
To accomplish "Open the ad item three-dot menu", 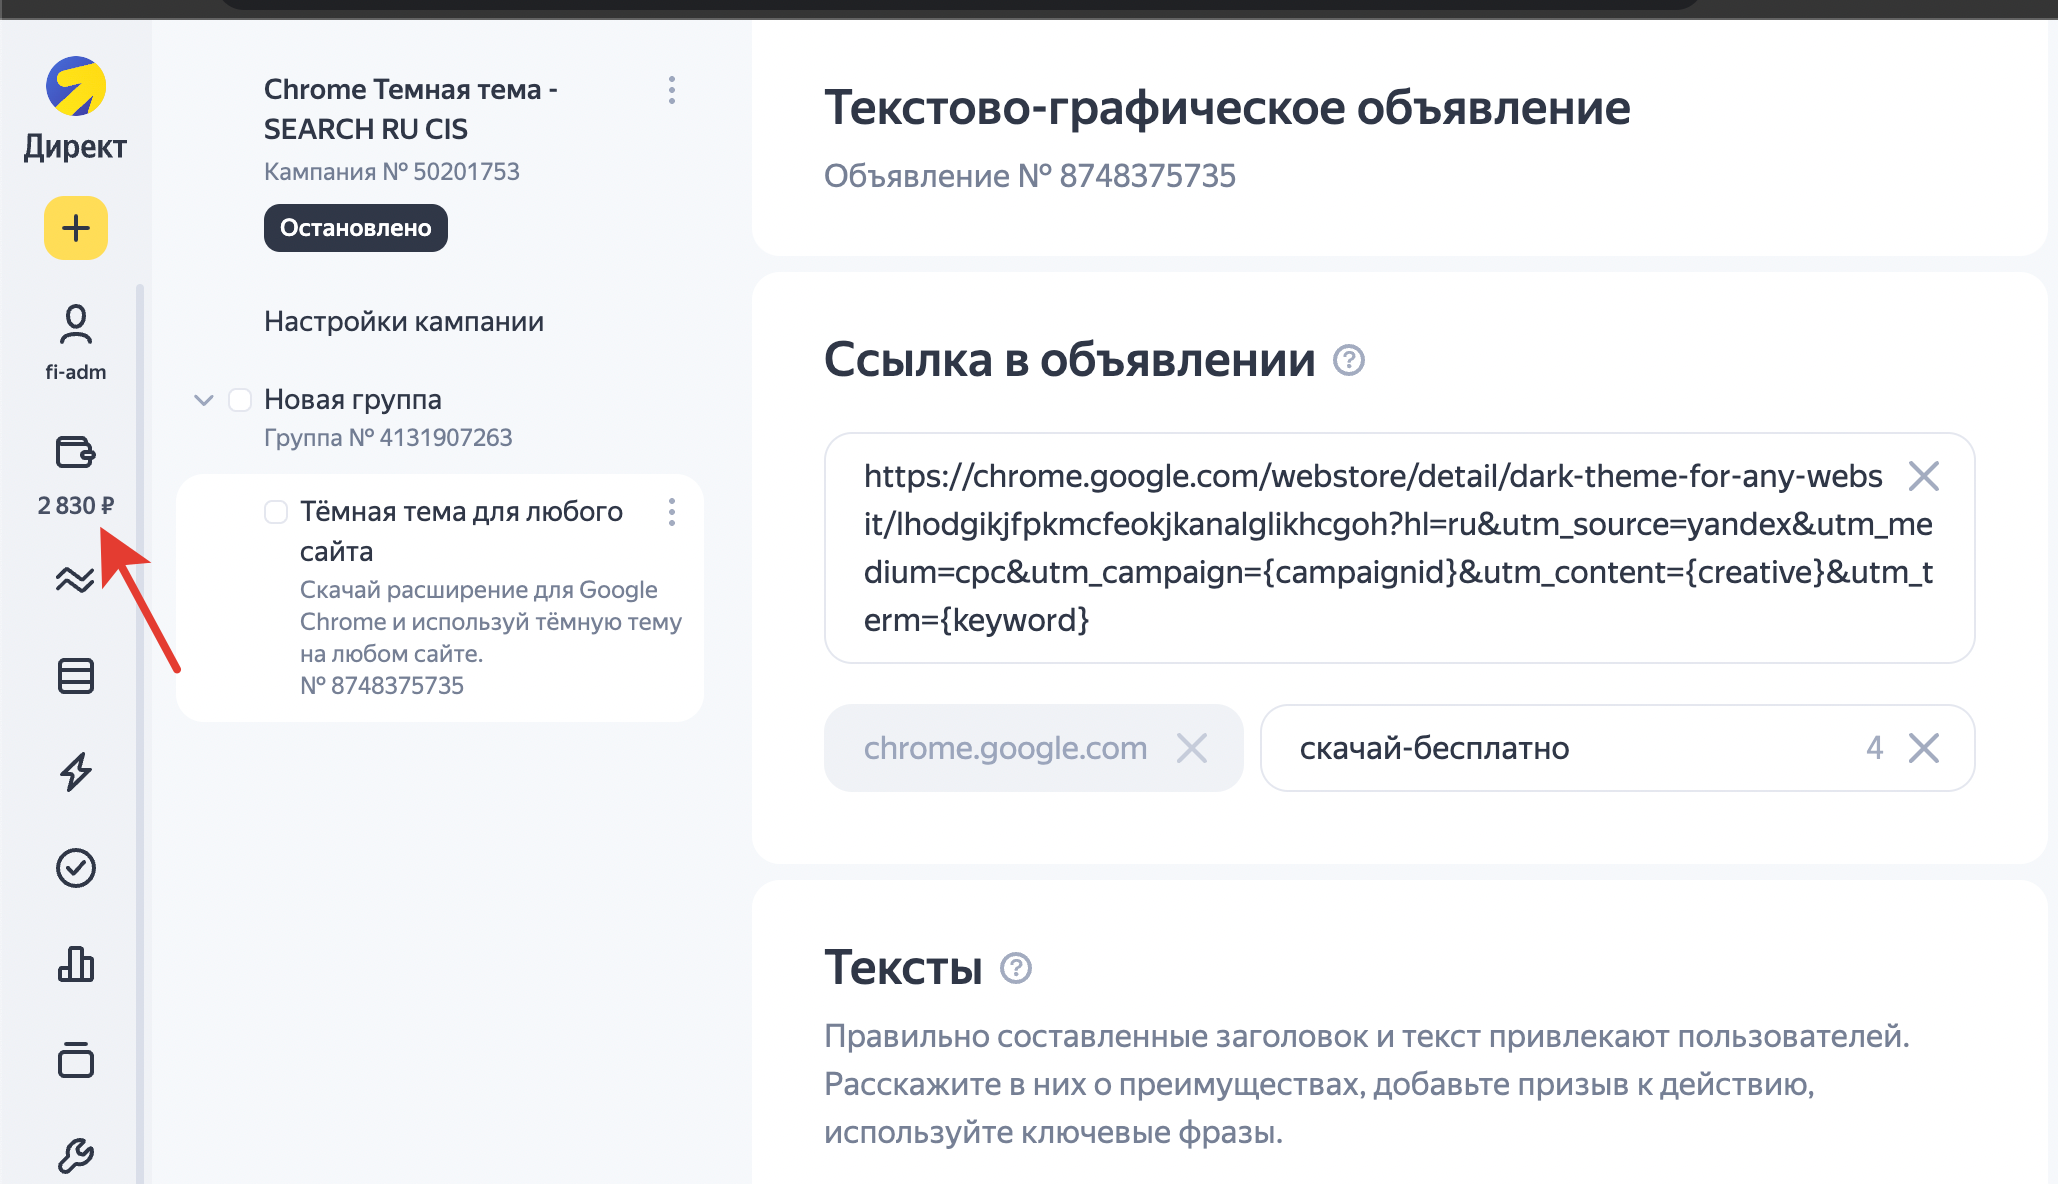I will tap(672, 512).
